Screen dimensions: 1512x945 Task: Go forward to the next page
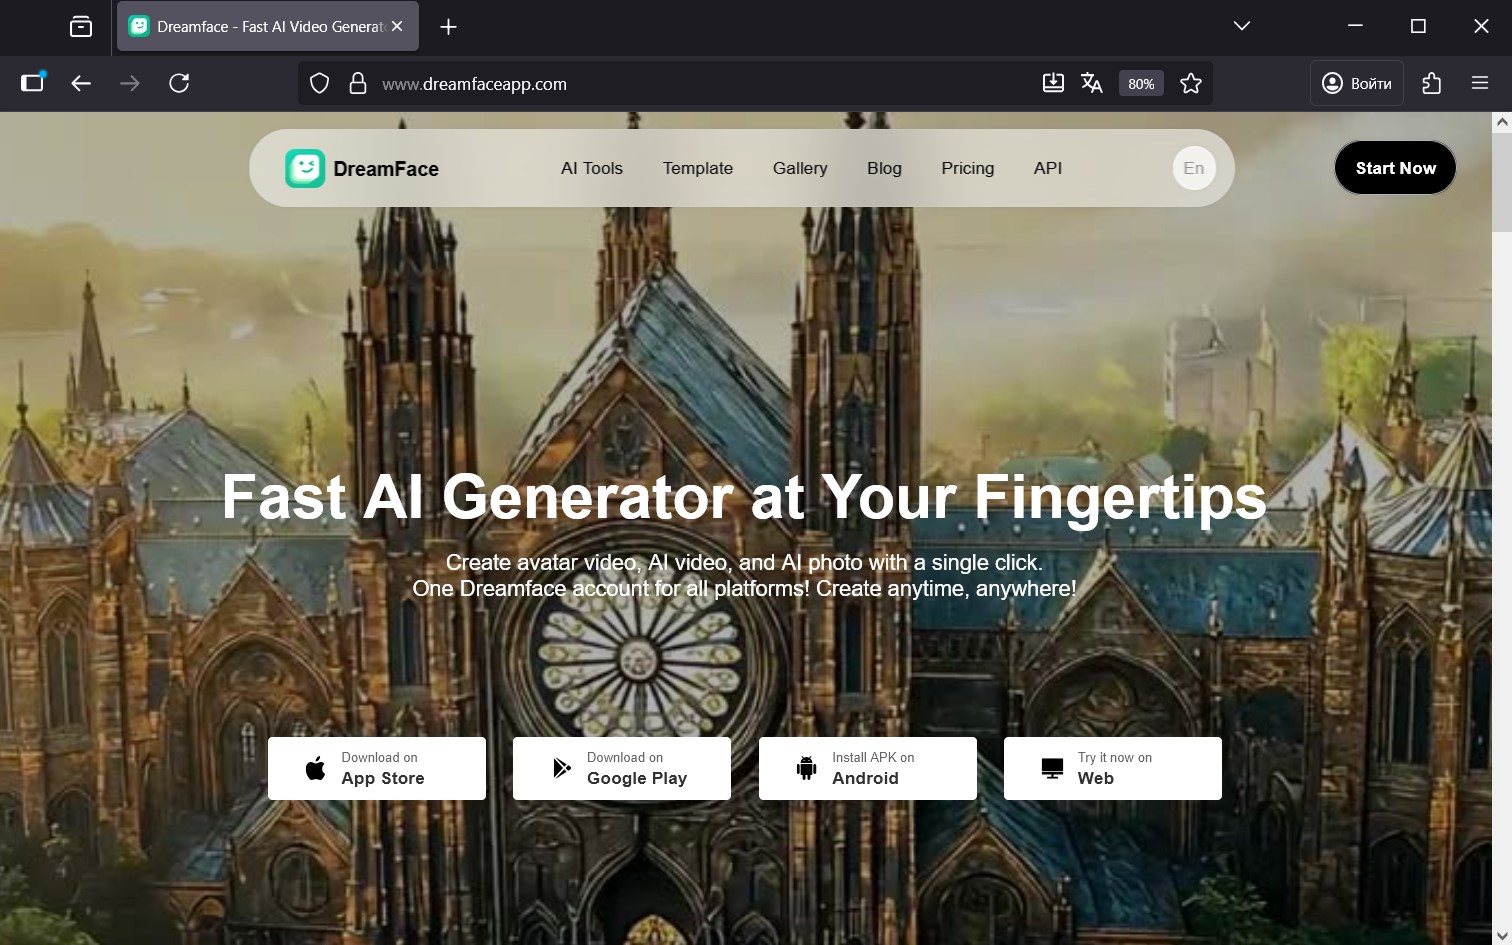(x=130, y=84)
